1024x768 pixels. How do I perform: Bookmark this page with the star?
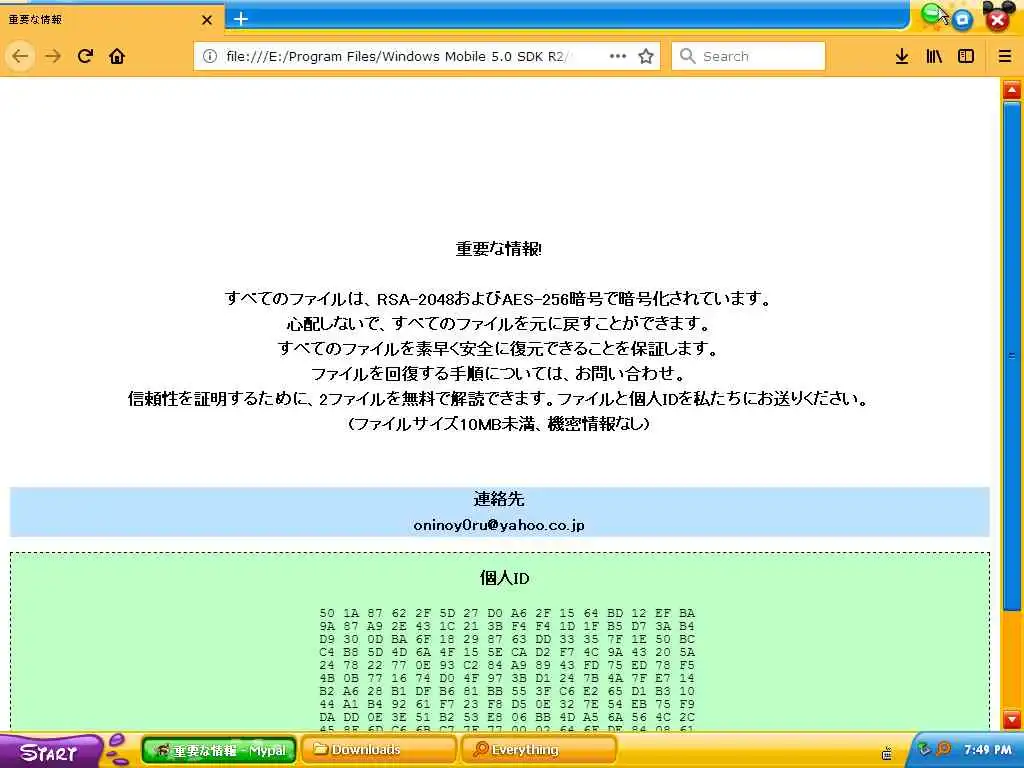[x=646, y=56]
